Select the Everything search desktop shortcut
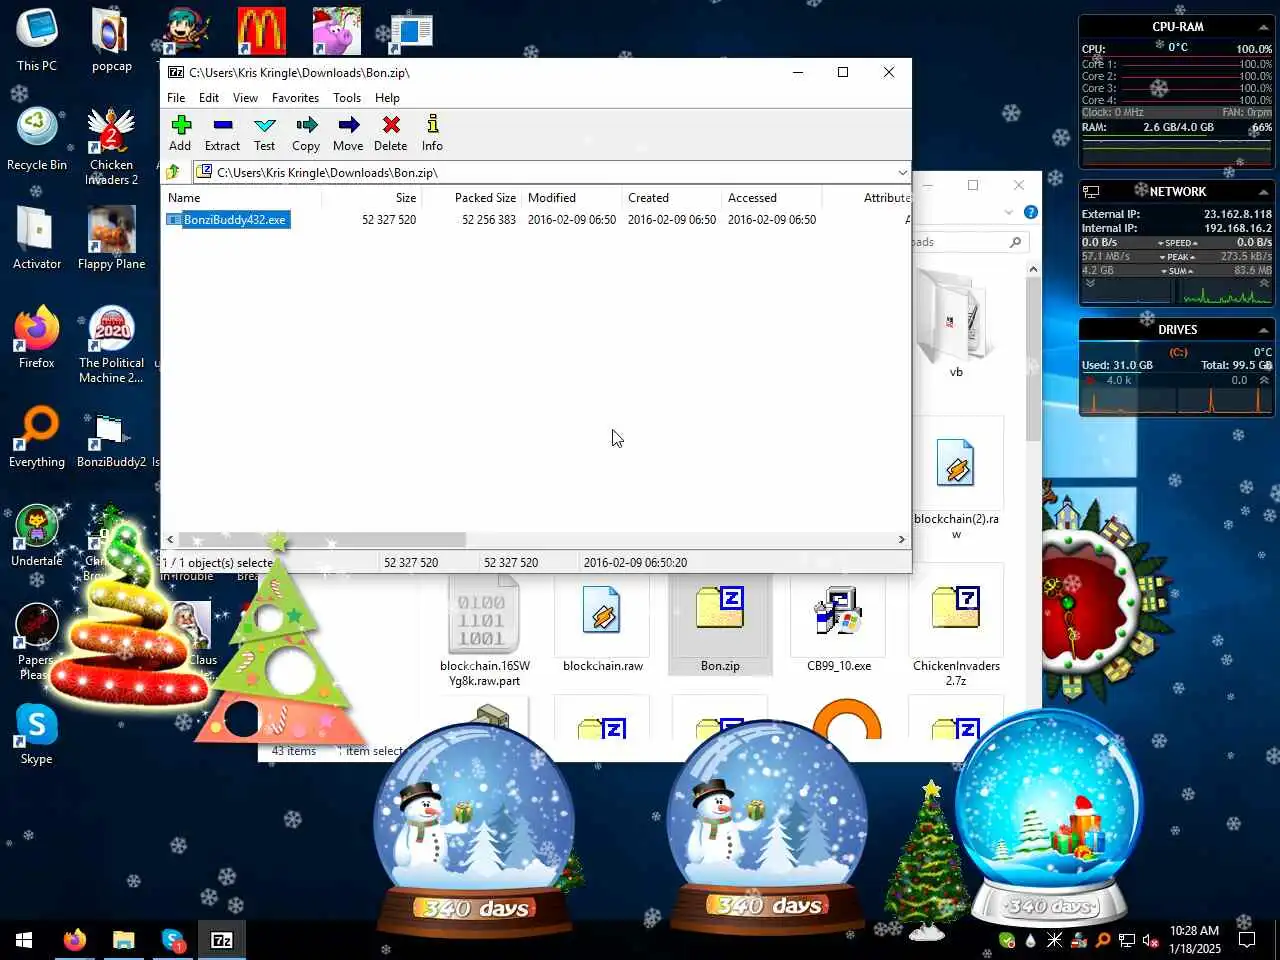This screenshot has height=960, width=1280. (37, 437)
